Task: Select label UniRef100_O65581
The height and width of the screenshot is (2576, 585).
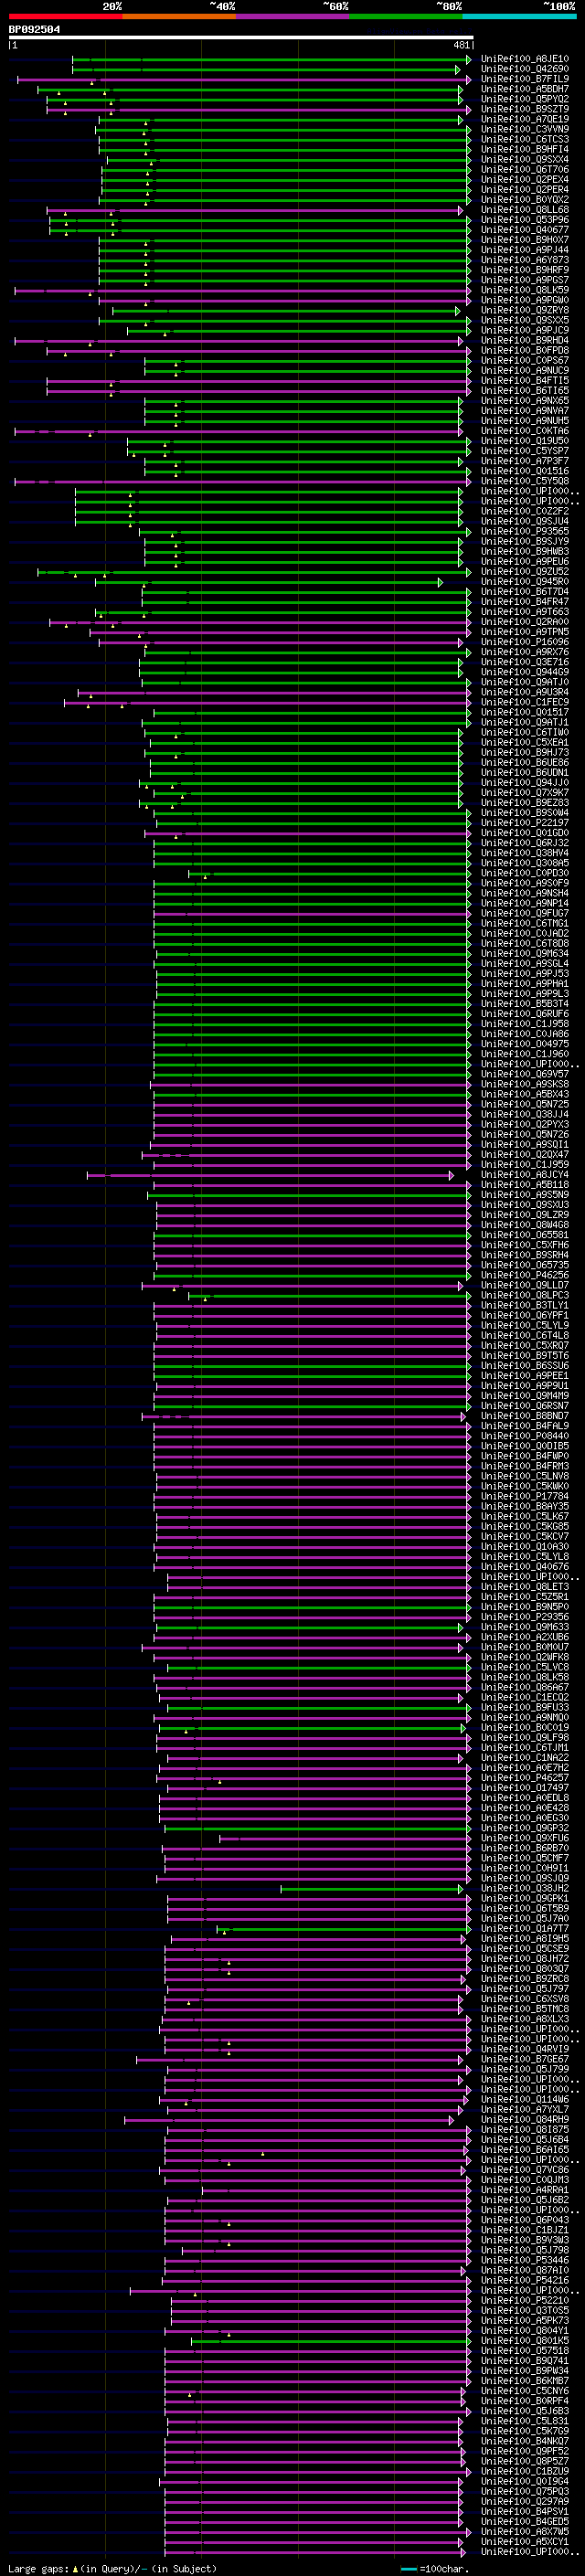Action: [524, 1236]
